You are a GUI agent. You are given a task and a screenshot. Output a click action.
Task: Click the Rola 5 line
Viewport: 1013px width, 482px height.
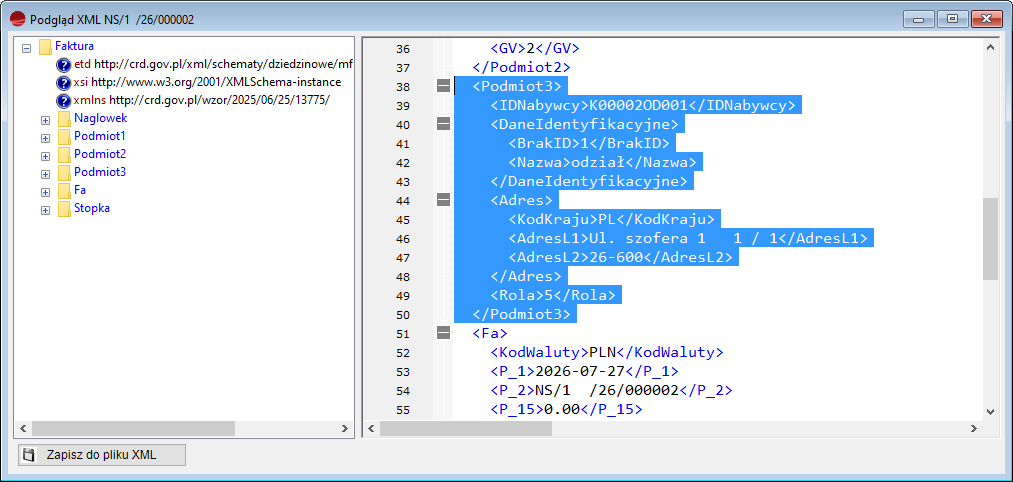pos(552,295)
